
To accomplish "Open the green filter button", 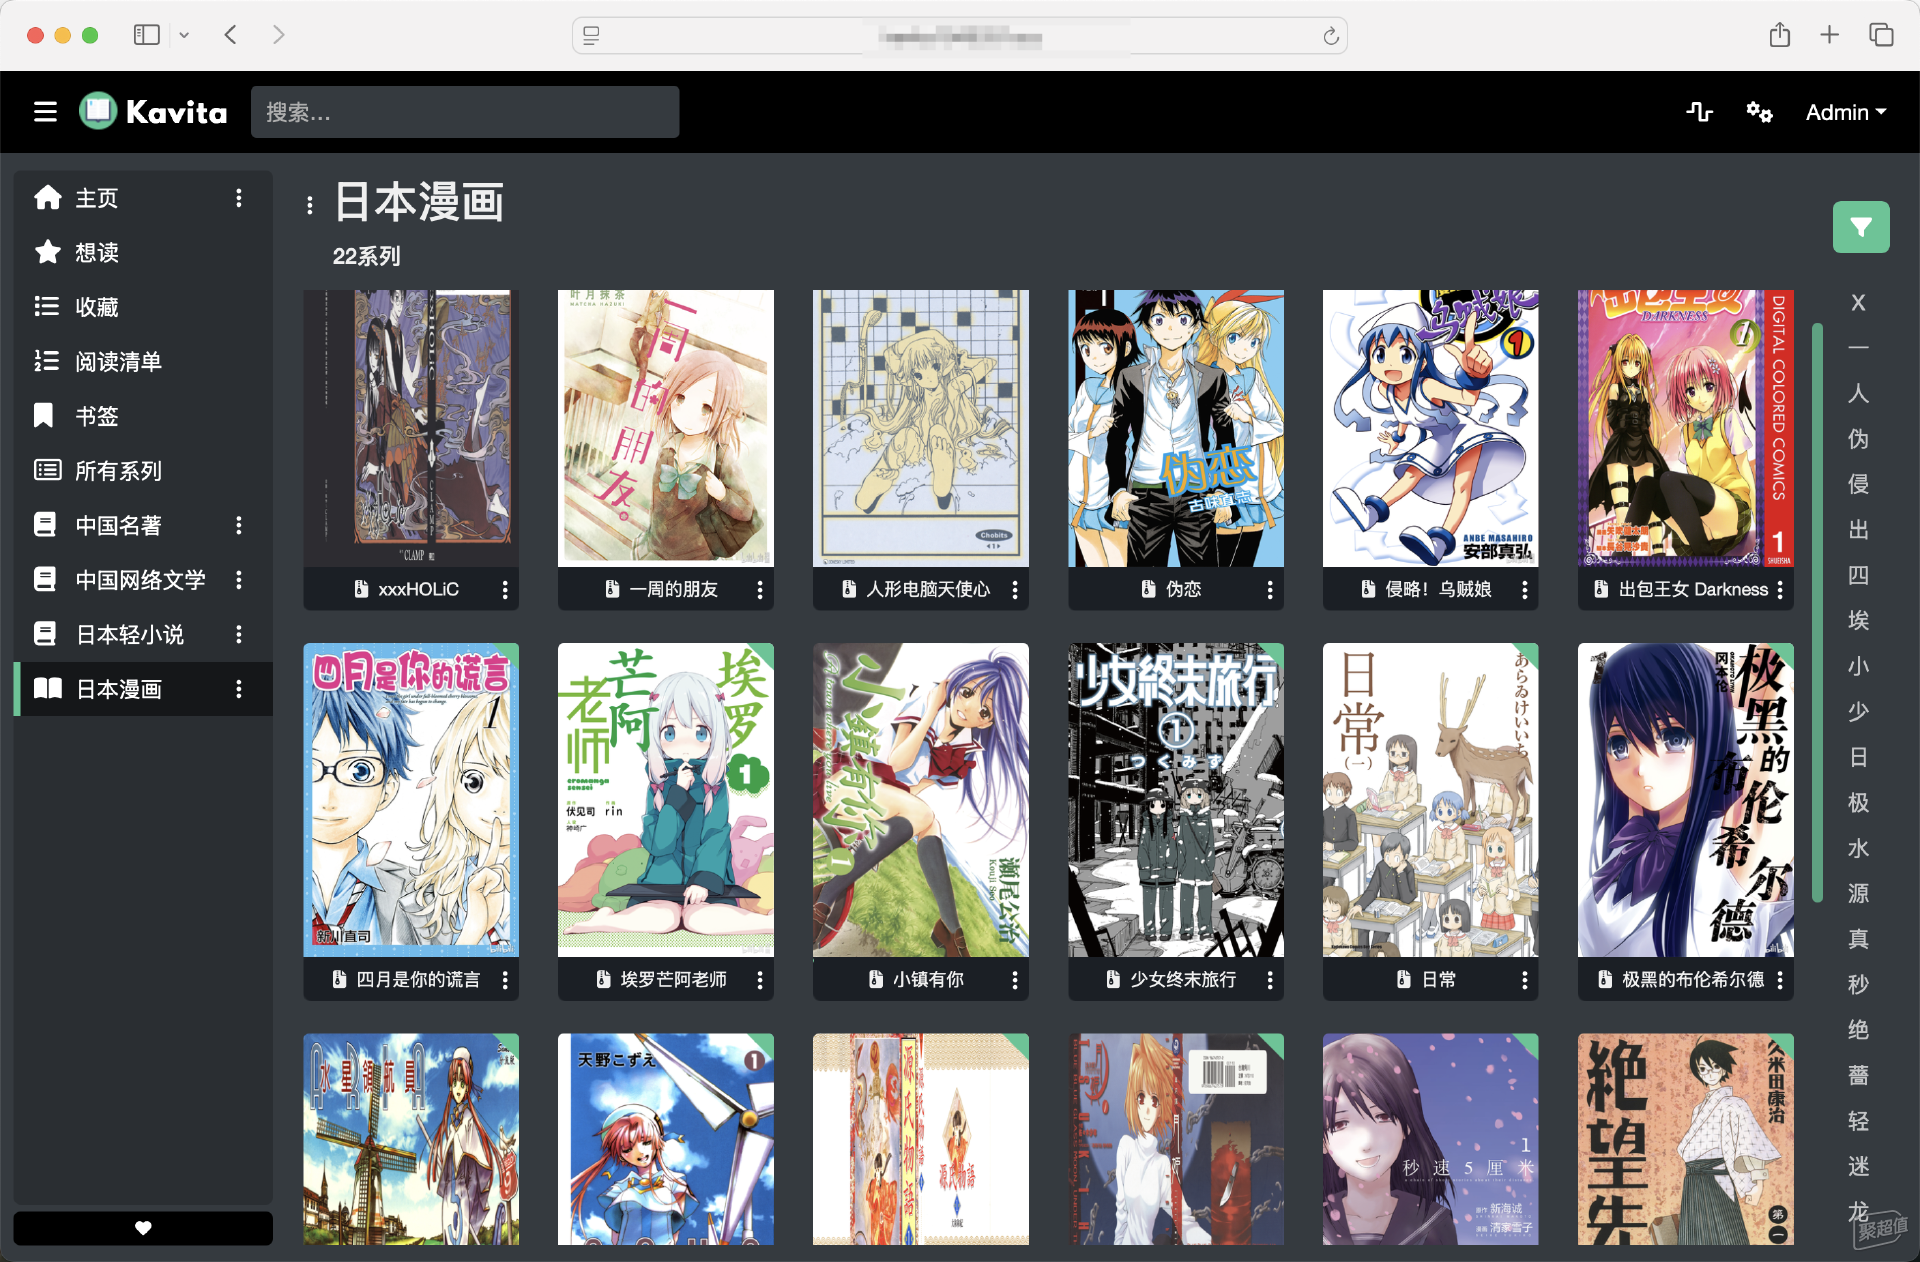I will 1861,227.
